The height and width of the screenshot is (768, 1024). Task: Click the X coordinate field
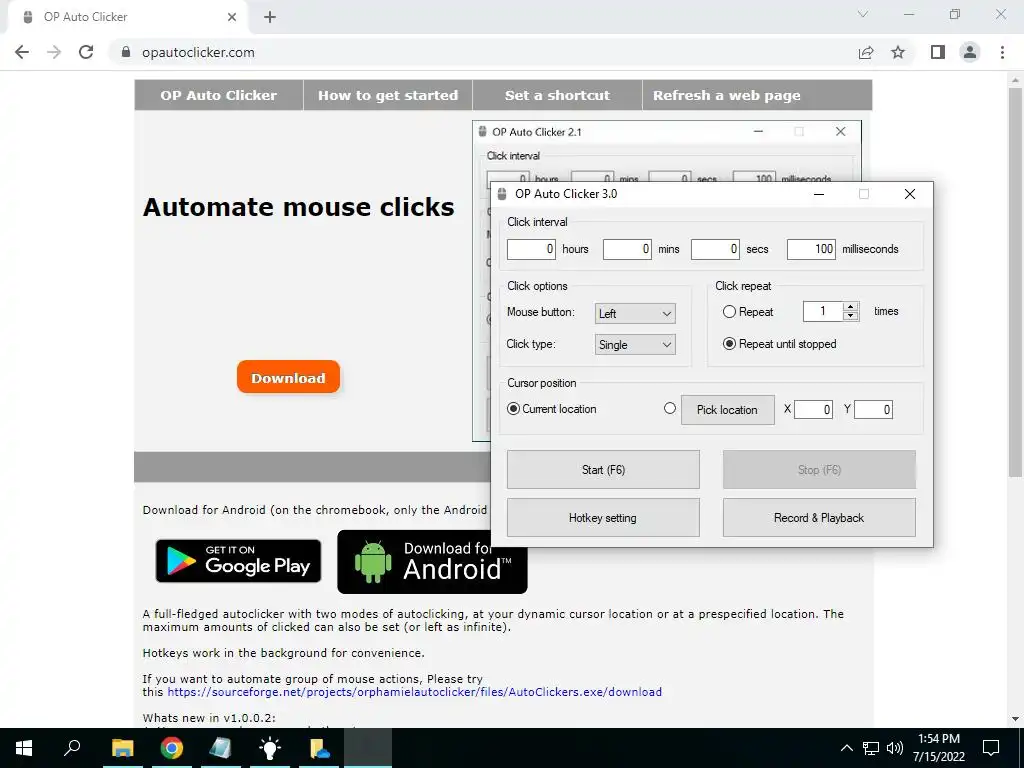pyautogui.click(x=813, y=409)
